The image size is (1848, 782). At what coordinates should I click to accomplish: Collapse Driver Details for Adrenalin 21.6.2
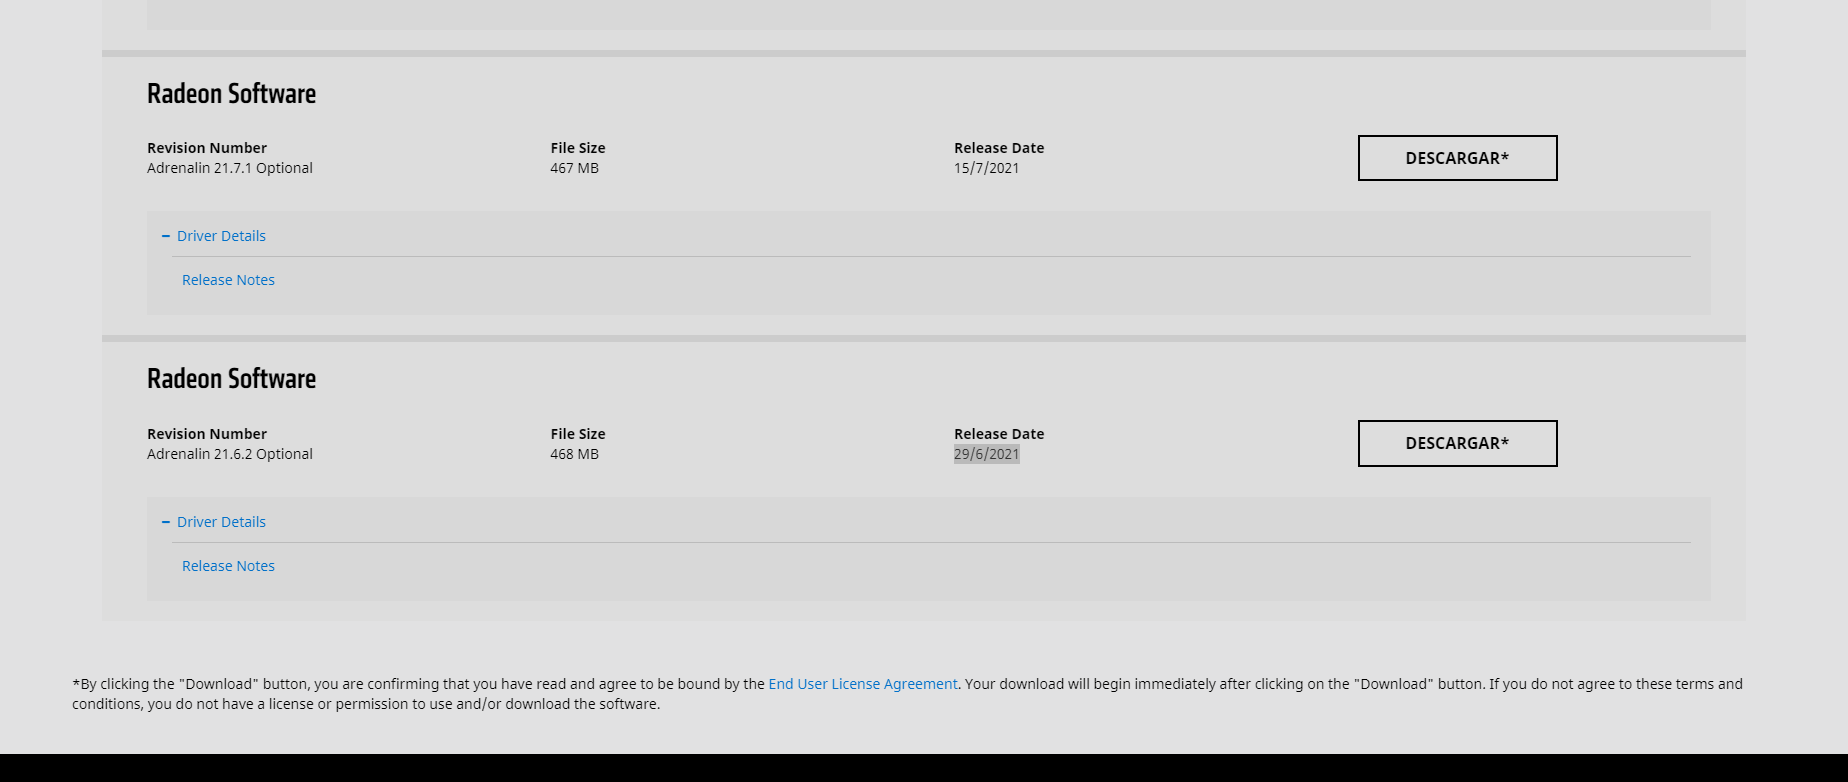click(x=214, y=522)
